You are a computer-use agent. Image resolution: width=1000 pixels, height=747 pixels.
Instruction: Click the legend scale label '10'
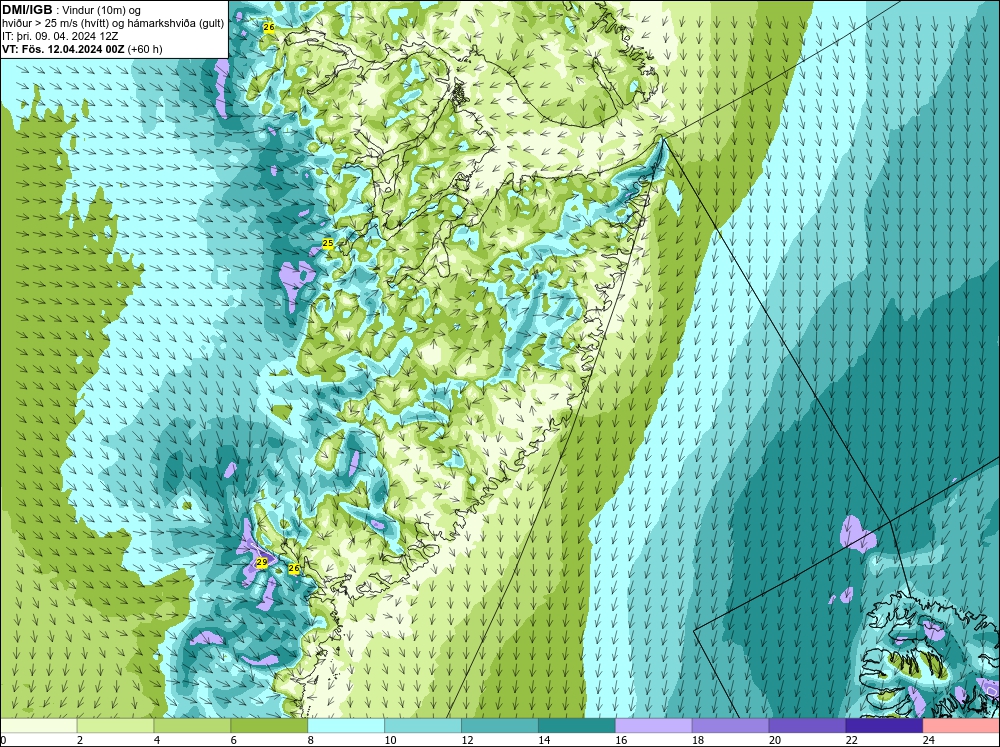click(x=390, y=741)
